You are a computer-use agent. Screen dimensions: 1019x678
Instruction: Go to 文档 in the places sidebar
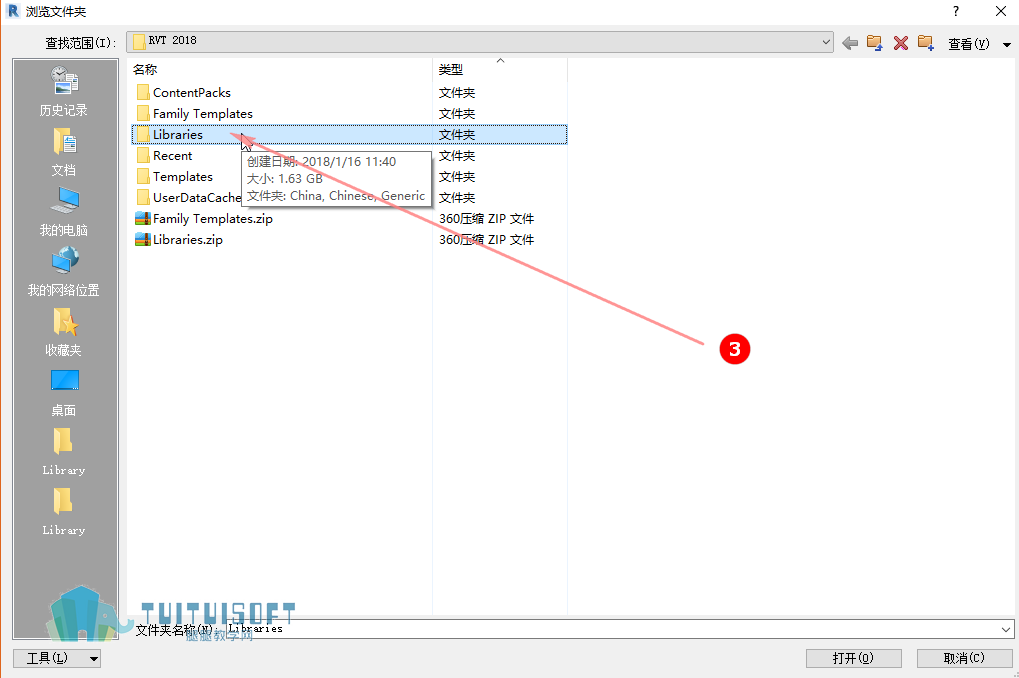pyautogui.click(x=64, y=152)
